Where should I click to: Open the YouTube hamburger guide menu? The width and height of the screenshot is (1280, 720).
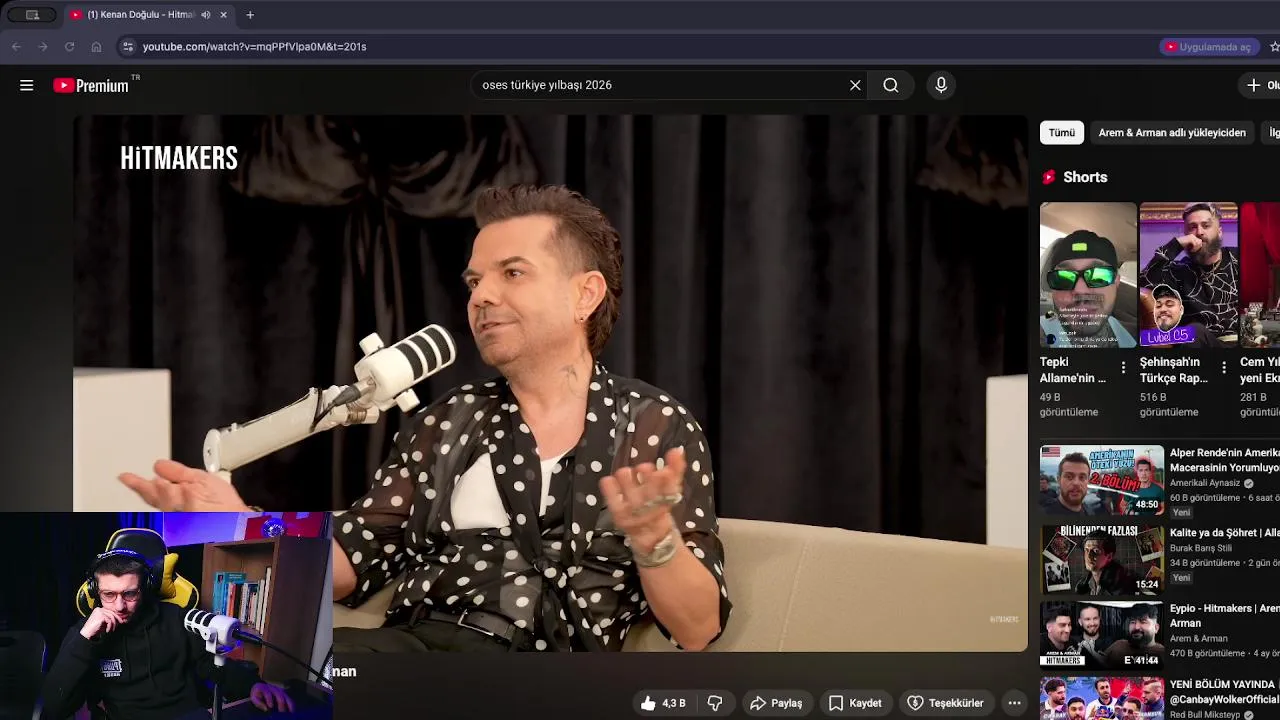pos(27,85)
